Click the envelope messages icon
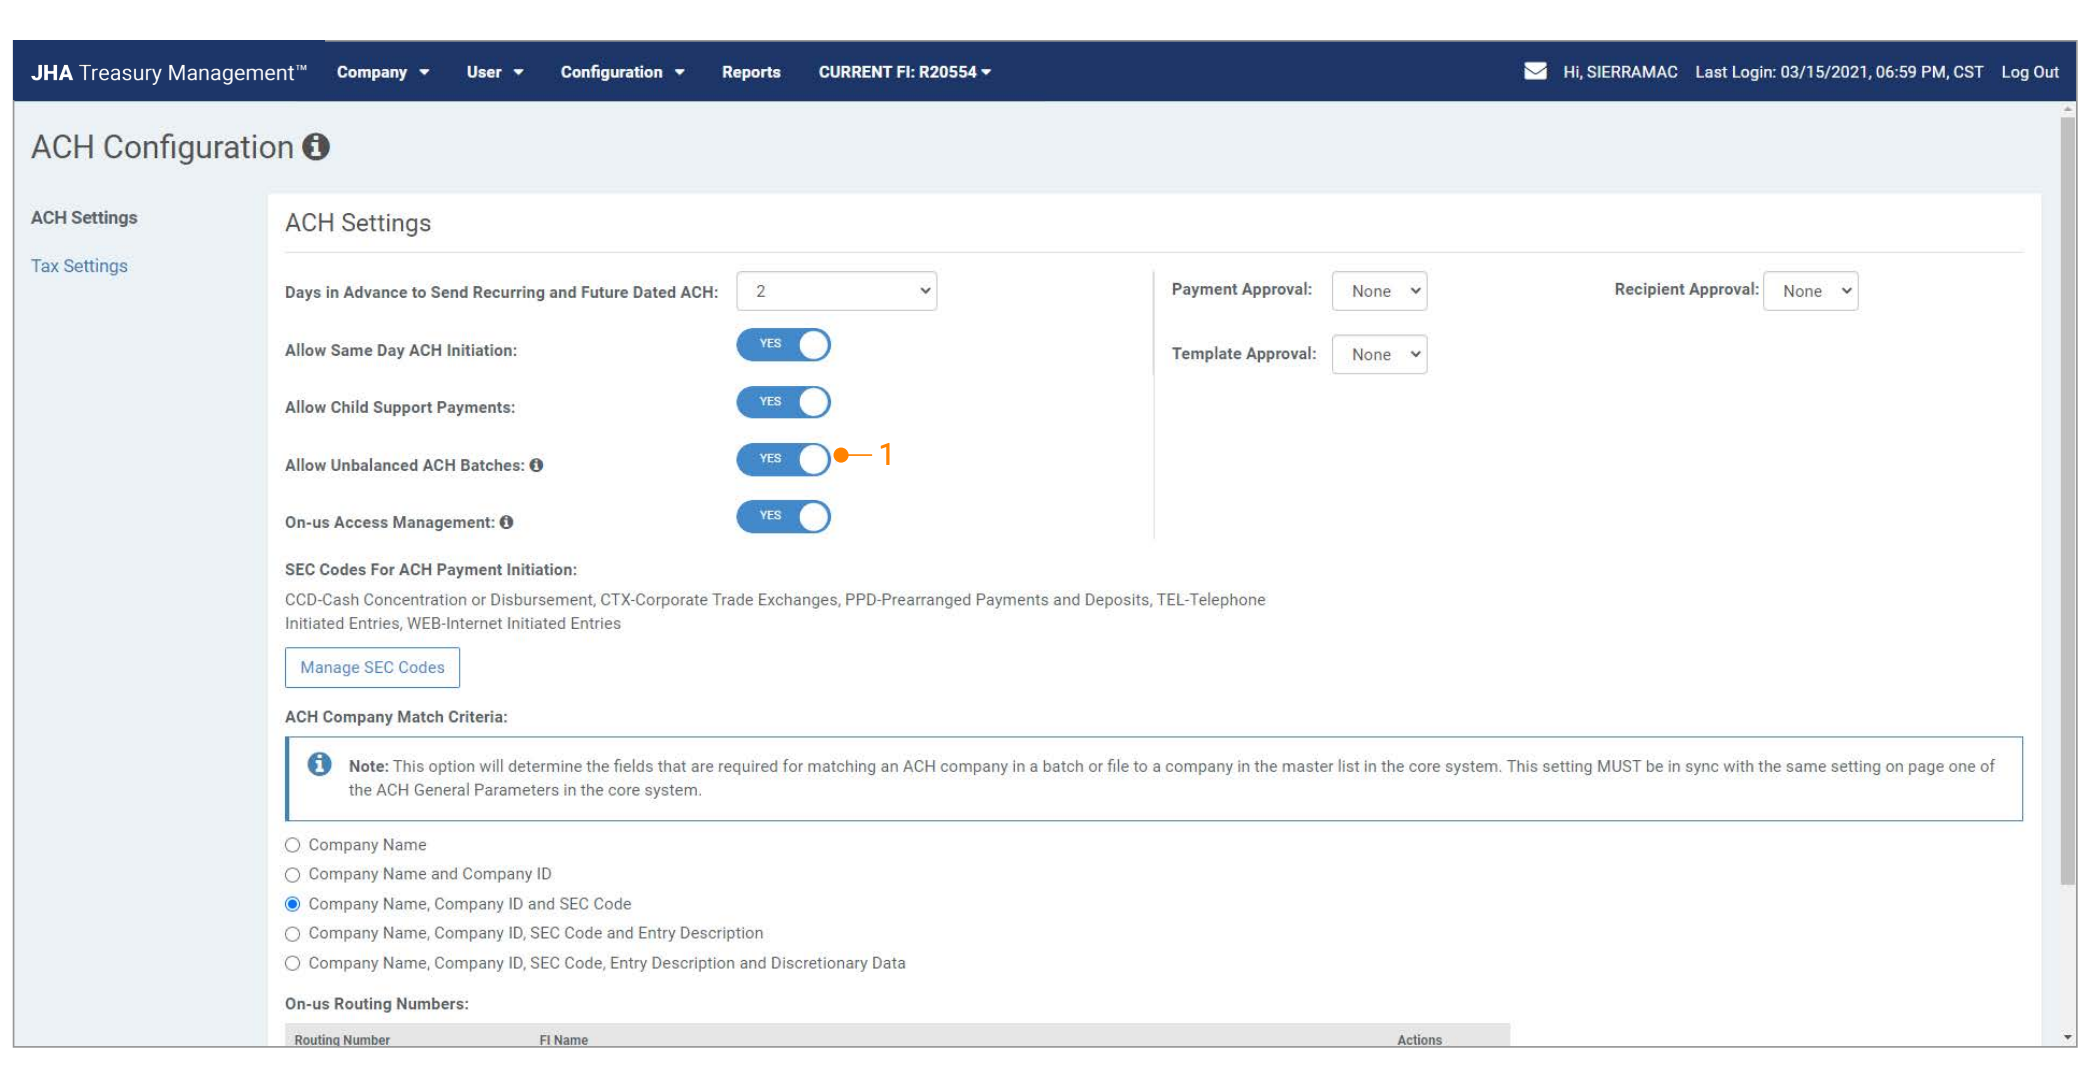The image size is (2100, 1084). pyautogui.click(x=1534, y=71)
